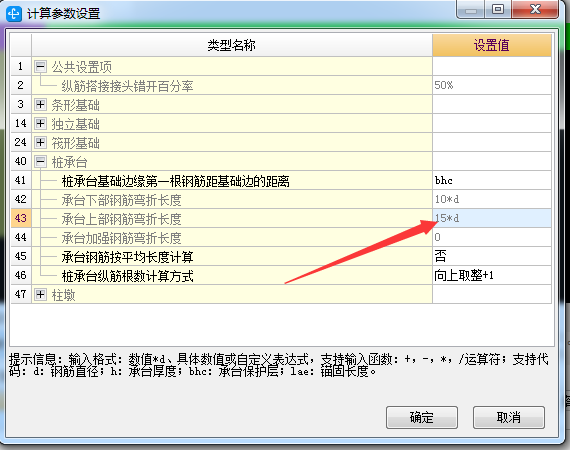Select the 公共设置项 label

81,67
